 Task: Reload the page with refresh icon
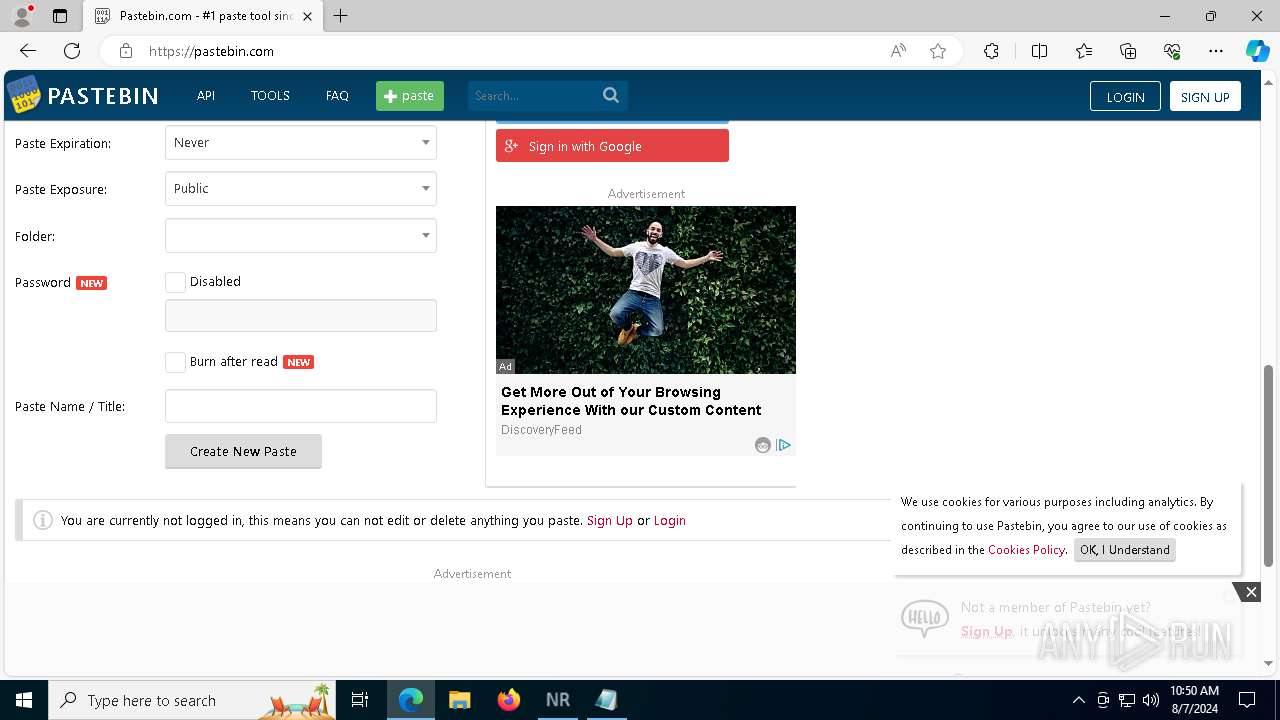pos(72,51)
